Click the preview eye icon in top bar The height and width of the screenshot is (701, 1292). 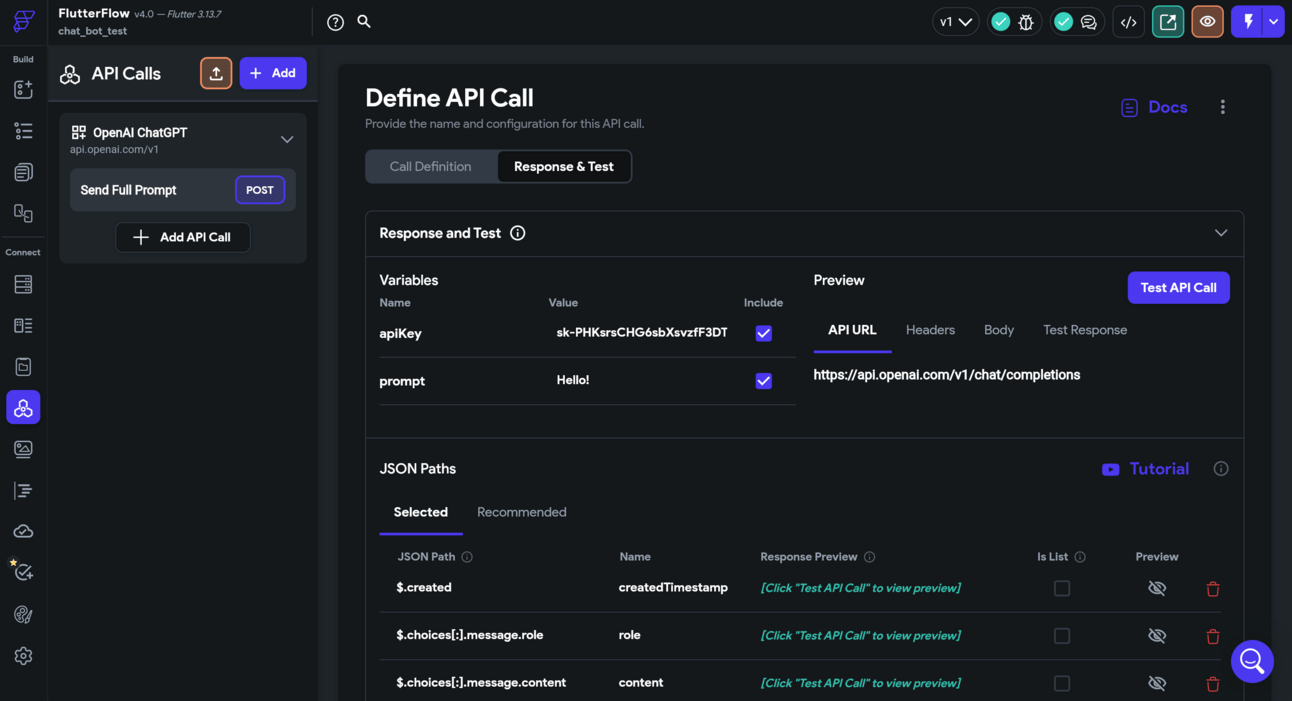coord(1208,22)
